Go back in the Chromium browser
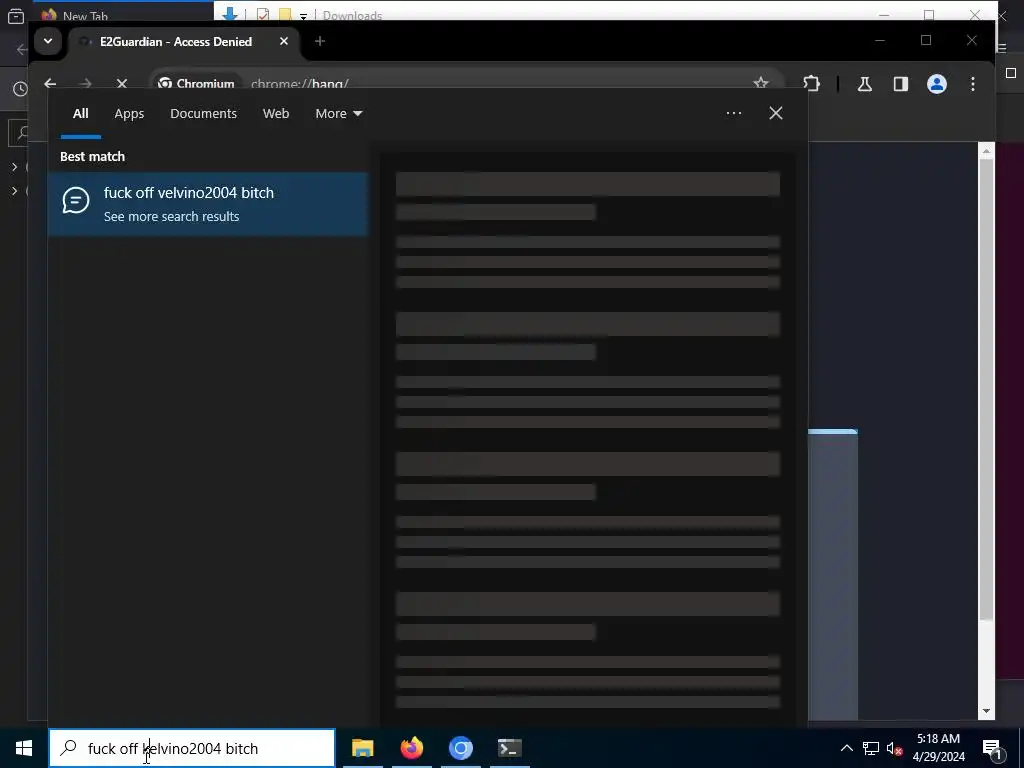 50,84
